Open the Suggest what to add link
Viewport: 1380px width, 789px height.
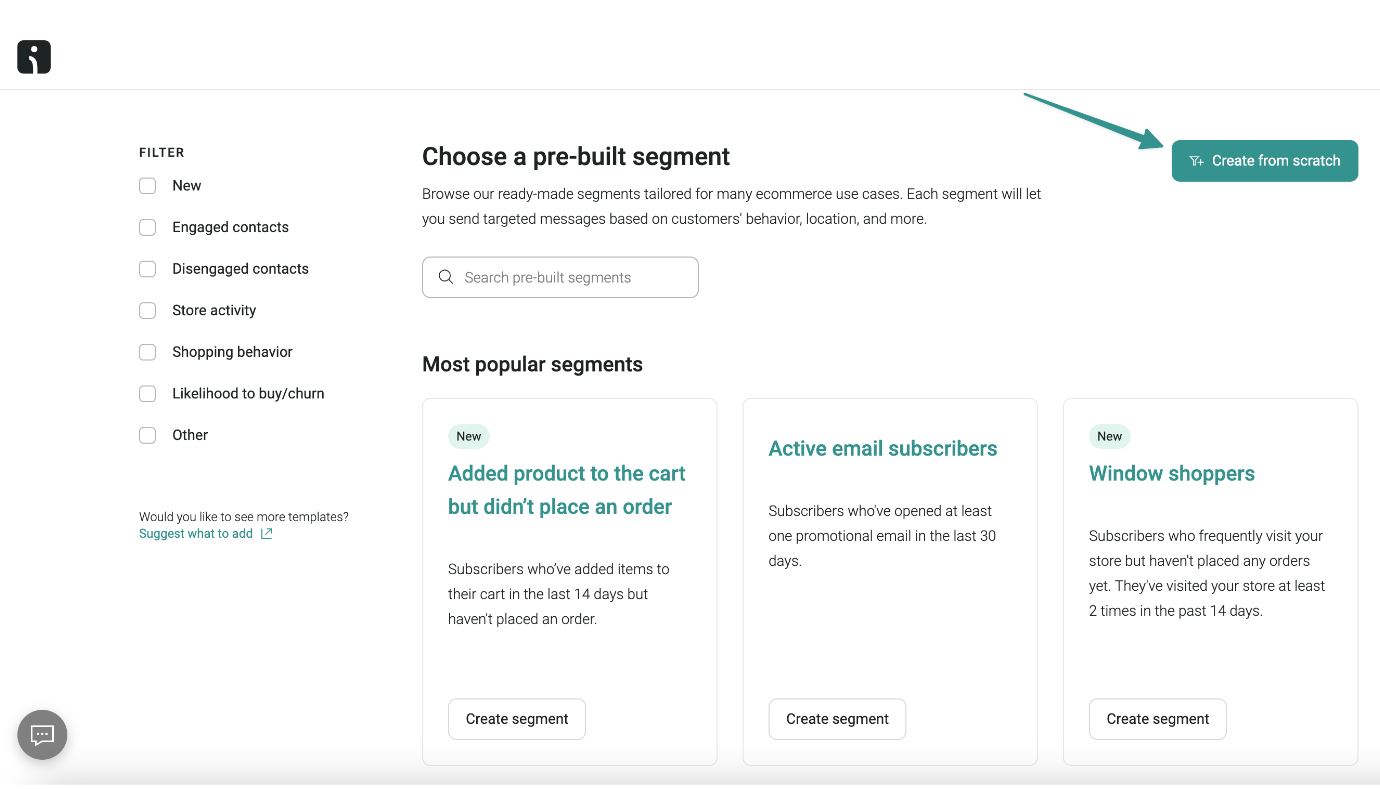(196, 533)
